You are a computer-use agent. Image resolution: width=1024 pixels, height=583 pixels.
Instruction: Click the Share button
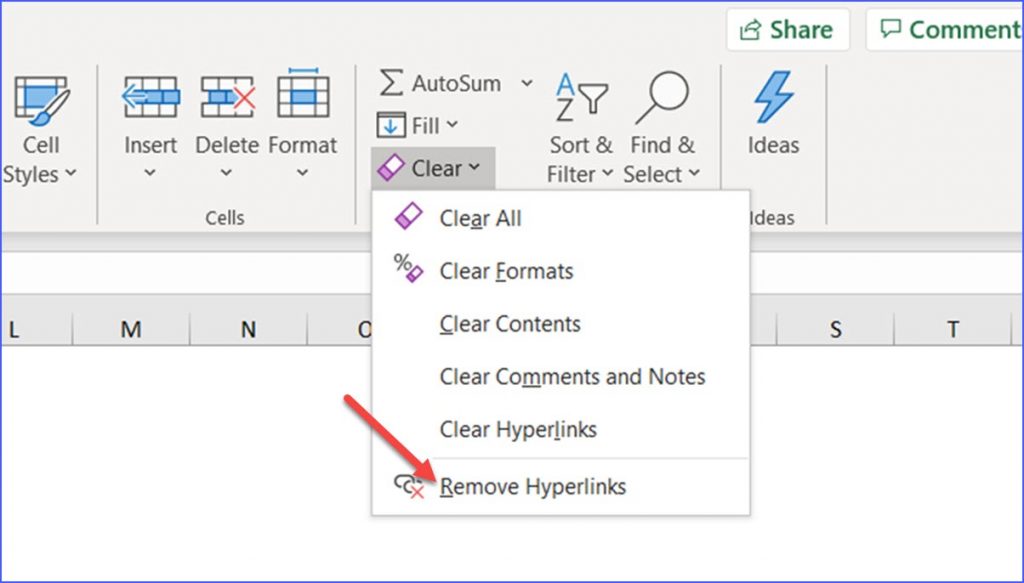[787, 29]
